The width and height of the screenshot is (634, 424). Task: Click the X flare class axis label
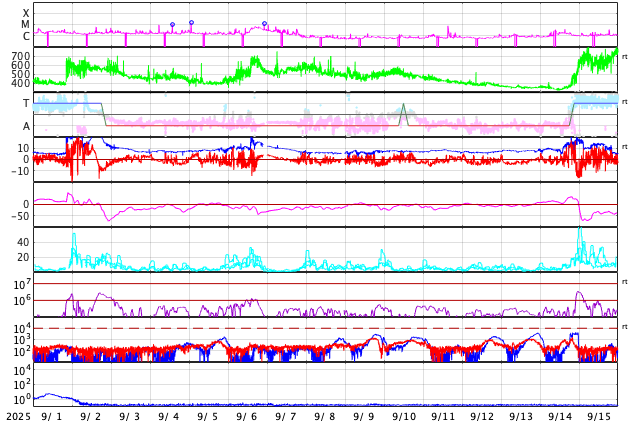click(x=26, y=13)
